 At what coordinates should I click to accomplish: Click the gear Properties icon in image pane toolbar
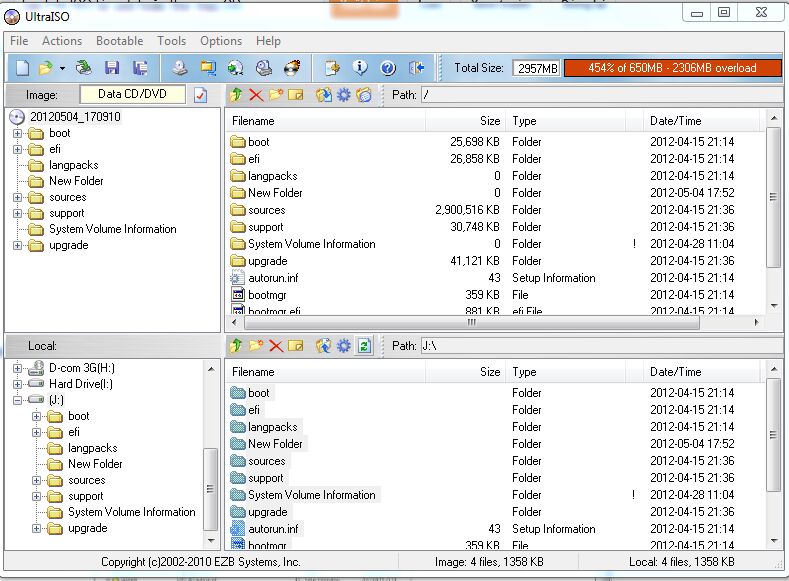[344, 95]
